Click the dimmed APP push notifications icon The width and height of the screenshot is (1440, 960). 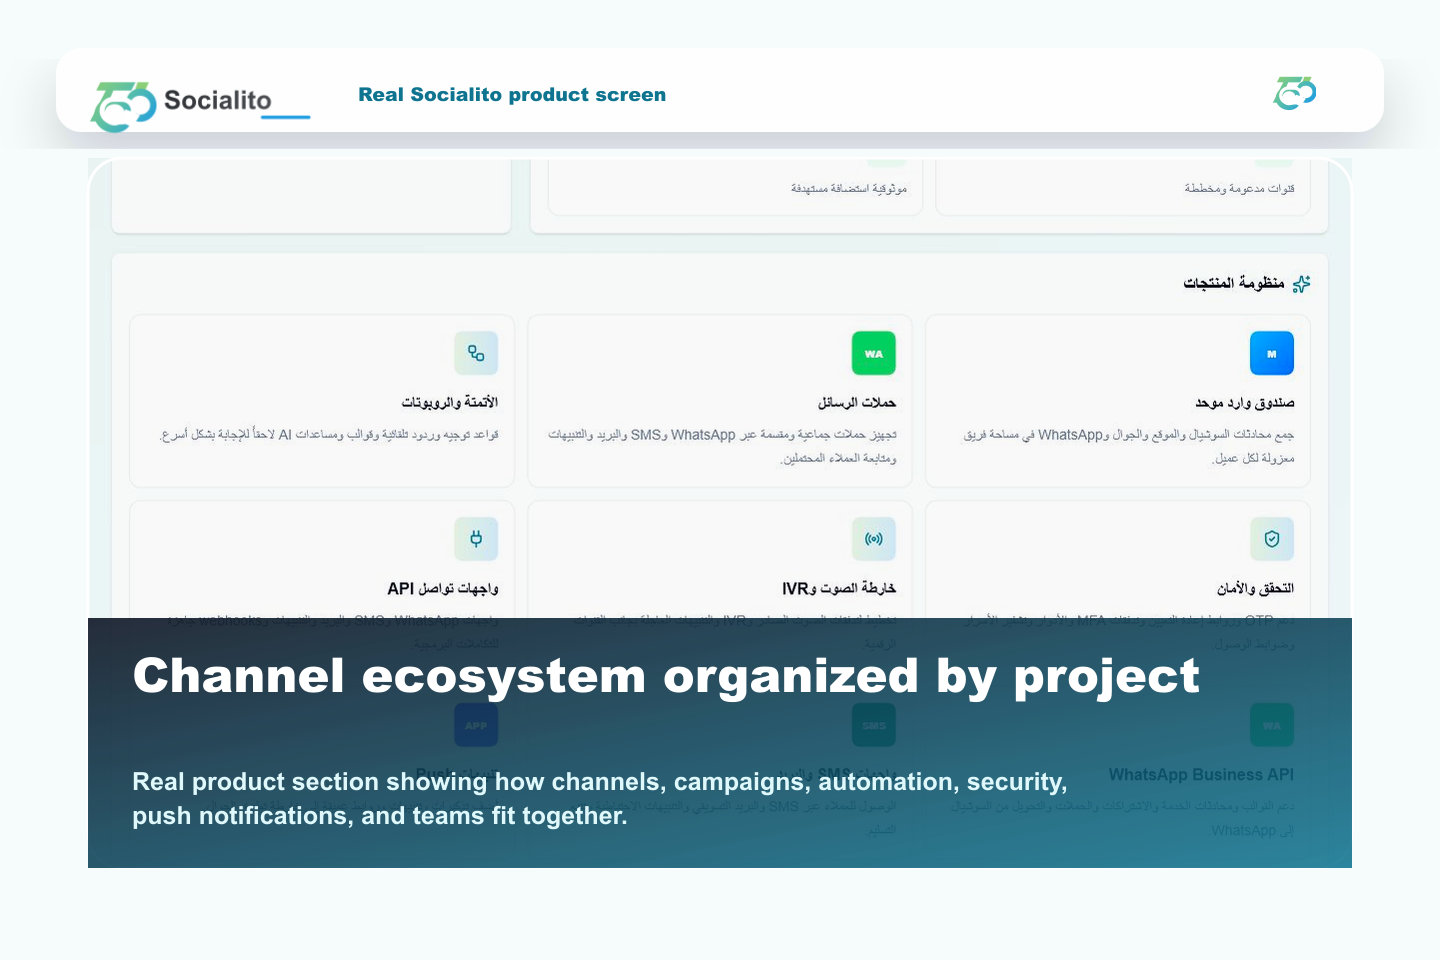476,725
